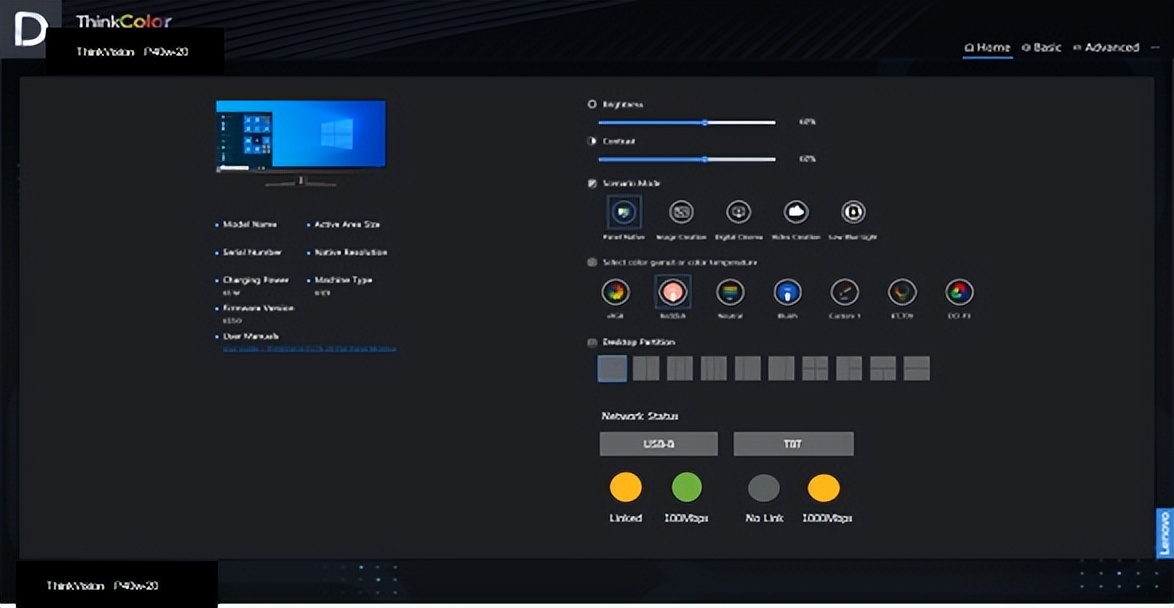Enable the Low Blue Light mode
Viewport: 1174px width, 608px height.
pyautogui.click(x=852, y=212)
